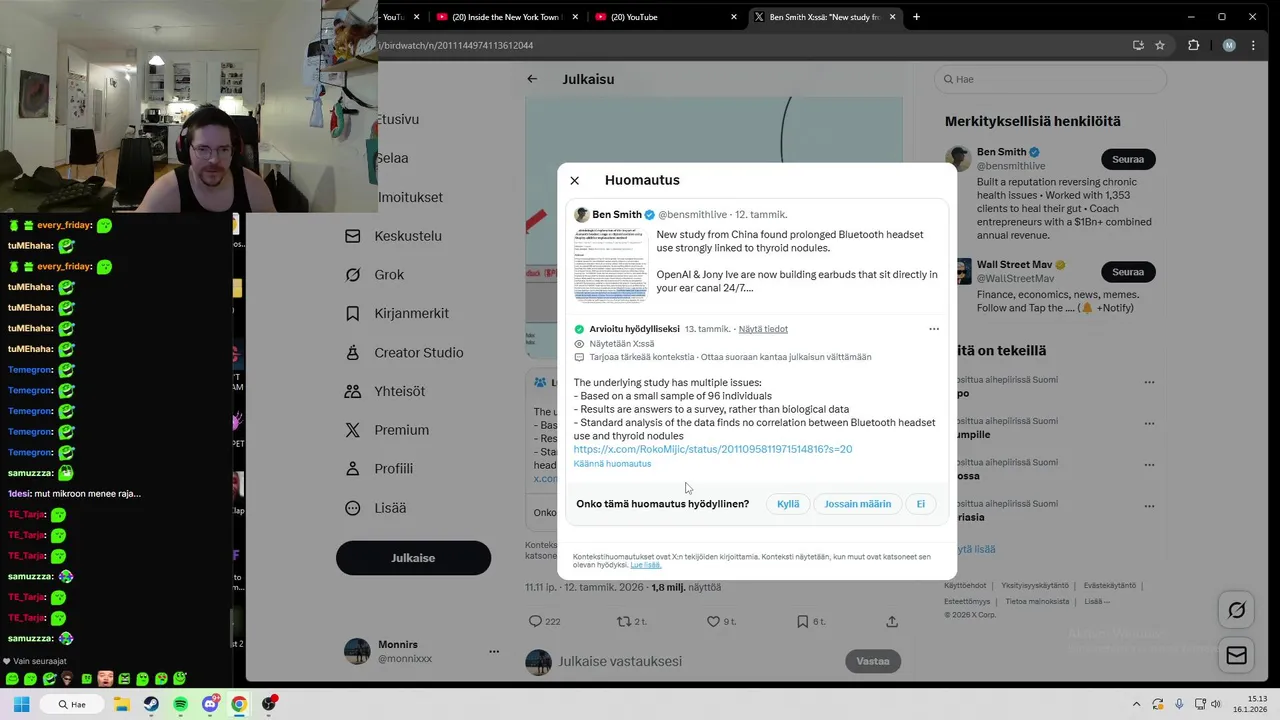Viewport: 1280px width, 720px height.
Task: Click the Monnirs profile avatar
Action: (x=357, y=651)
